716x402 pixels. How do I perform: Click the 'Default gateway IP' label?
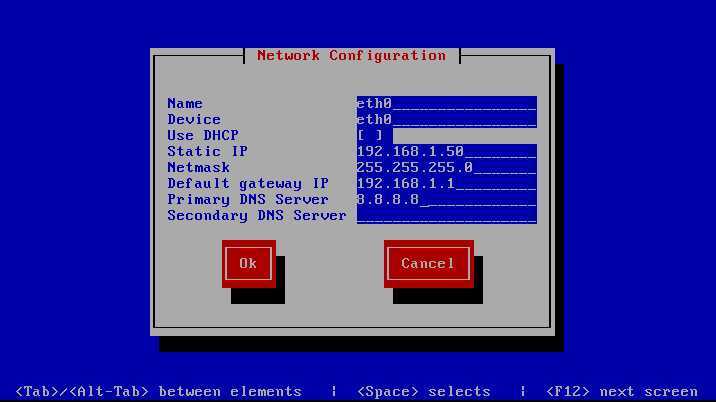248,184
